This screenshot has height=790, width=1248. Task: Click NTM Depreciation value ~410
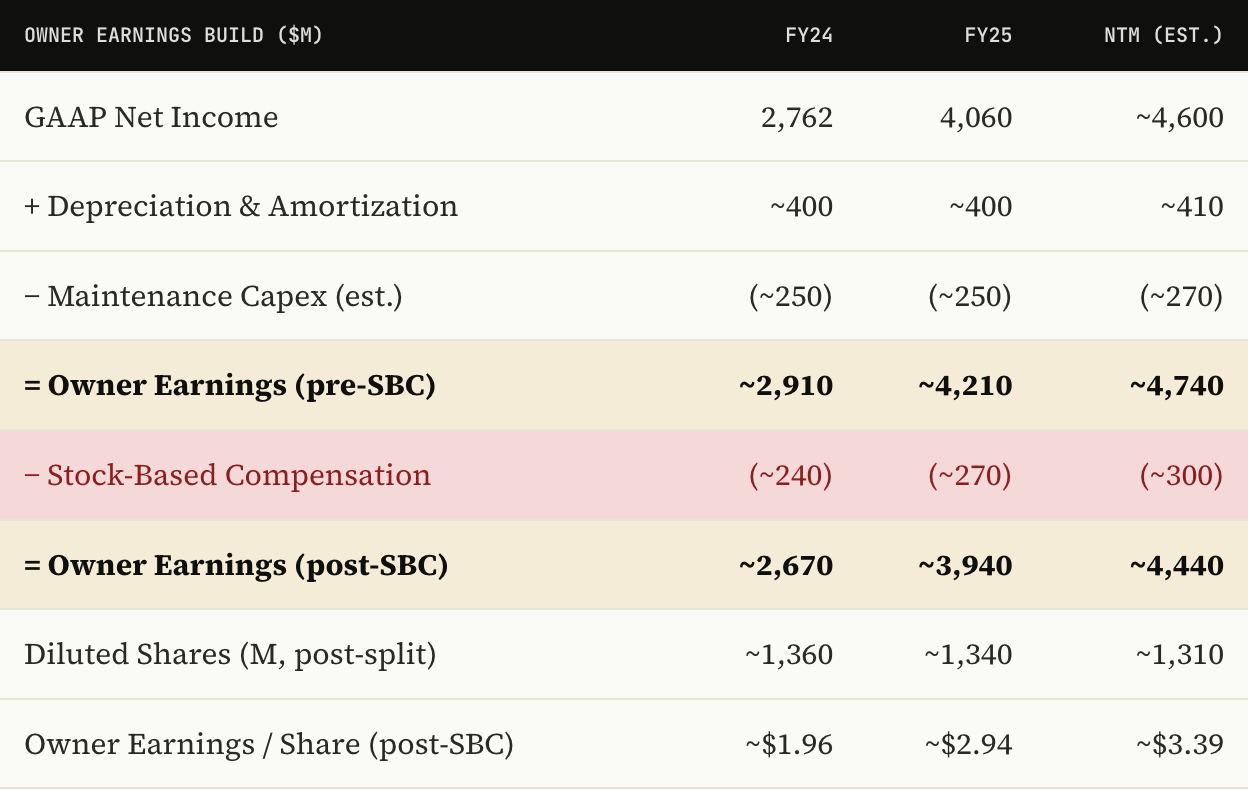click(1192, 206)
